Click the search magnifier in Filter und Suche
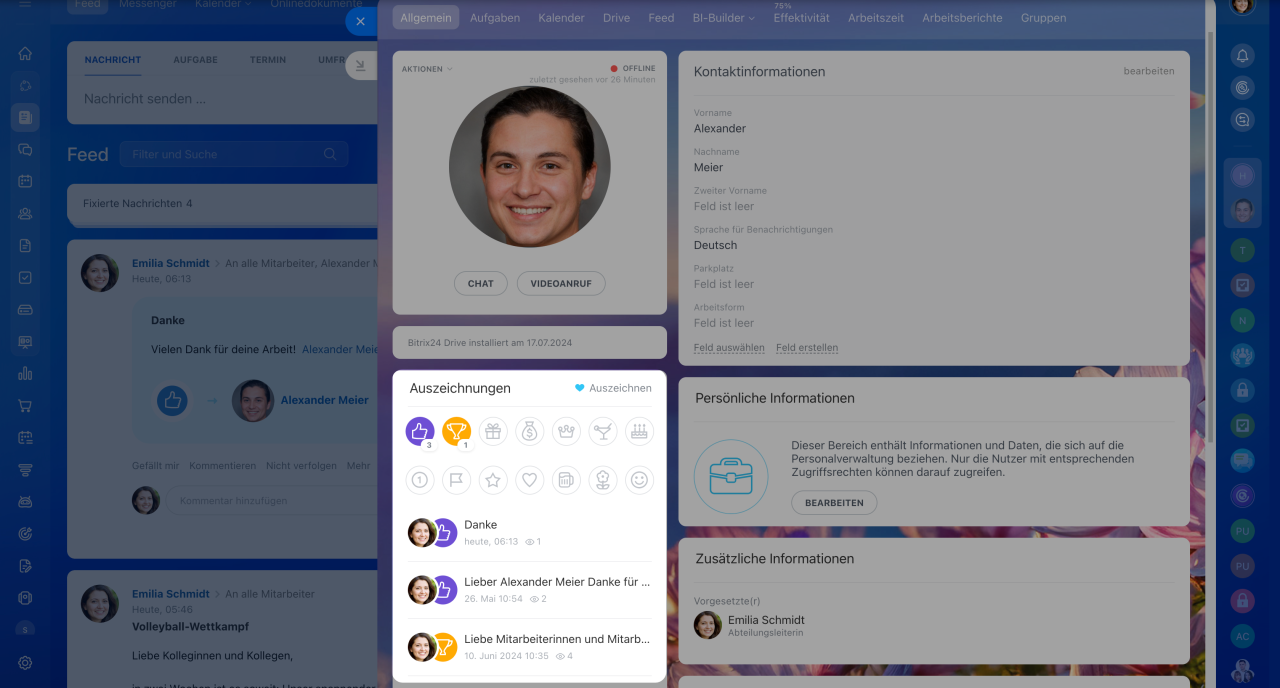Screen dimensions: 1280x688 330,154
